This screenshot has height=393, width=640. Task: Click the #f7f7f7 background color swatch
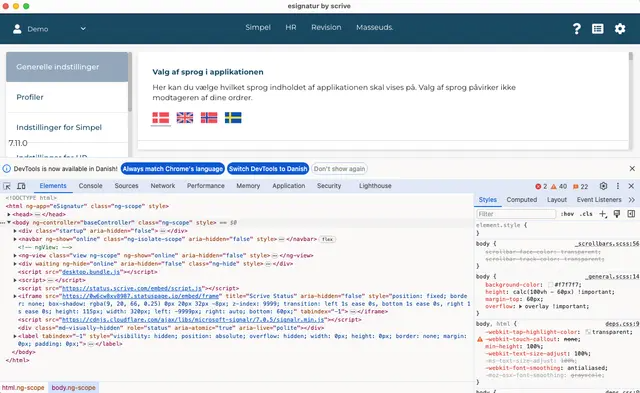pyautogui.click(x=551, y=284)
